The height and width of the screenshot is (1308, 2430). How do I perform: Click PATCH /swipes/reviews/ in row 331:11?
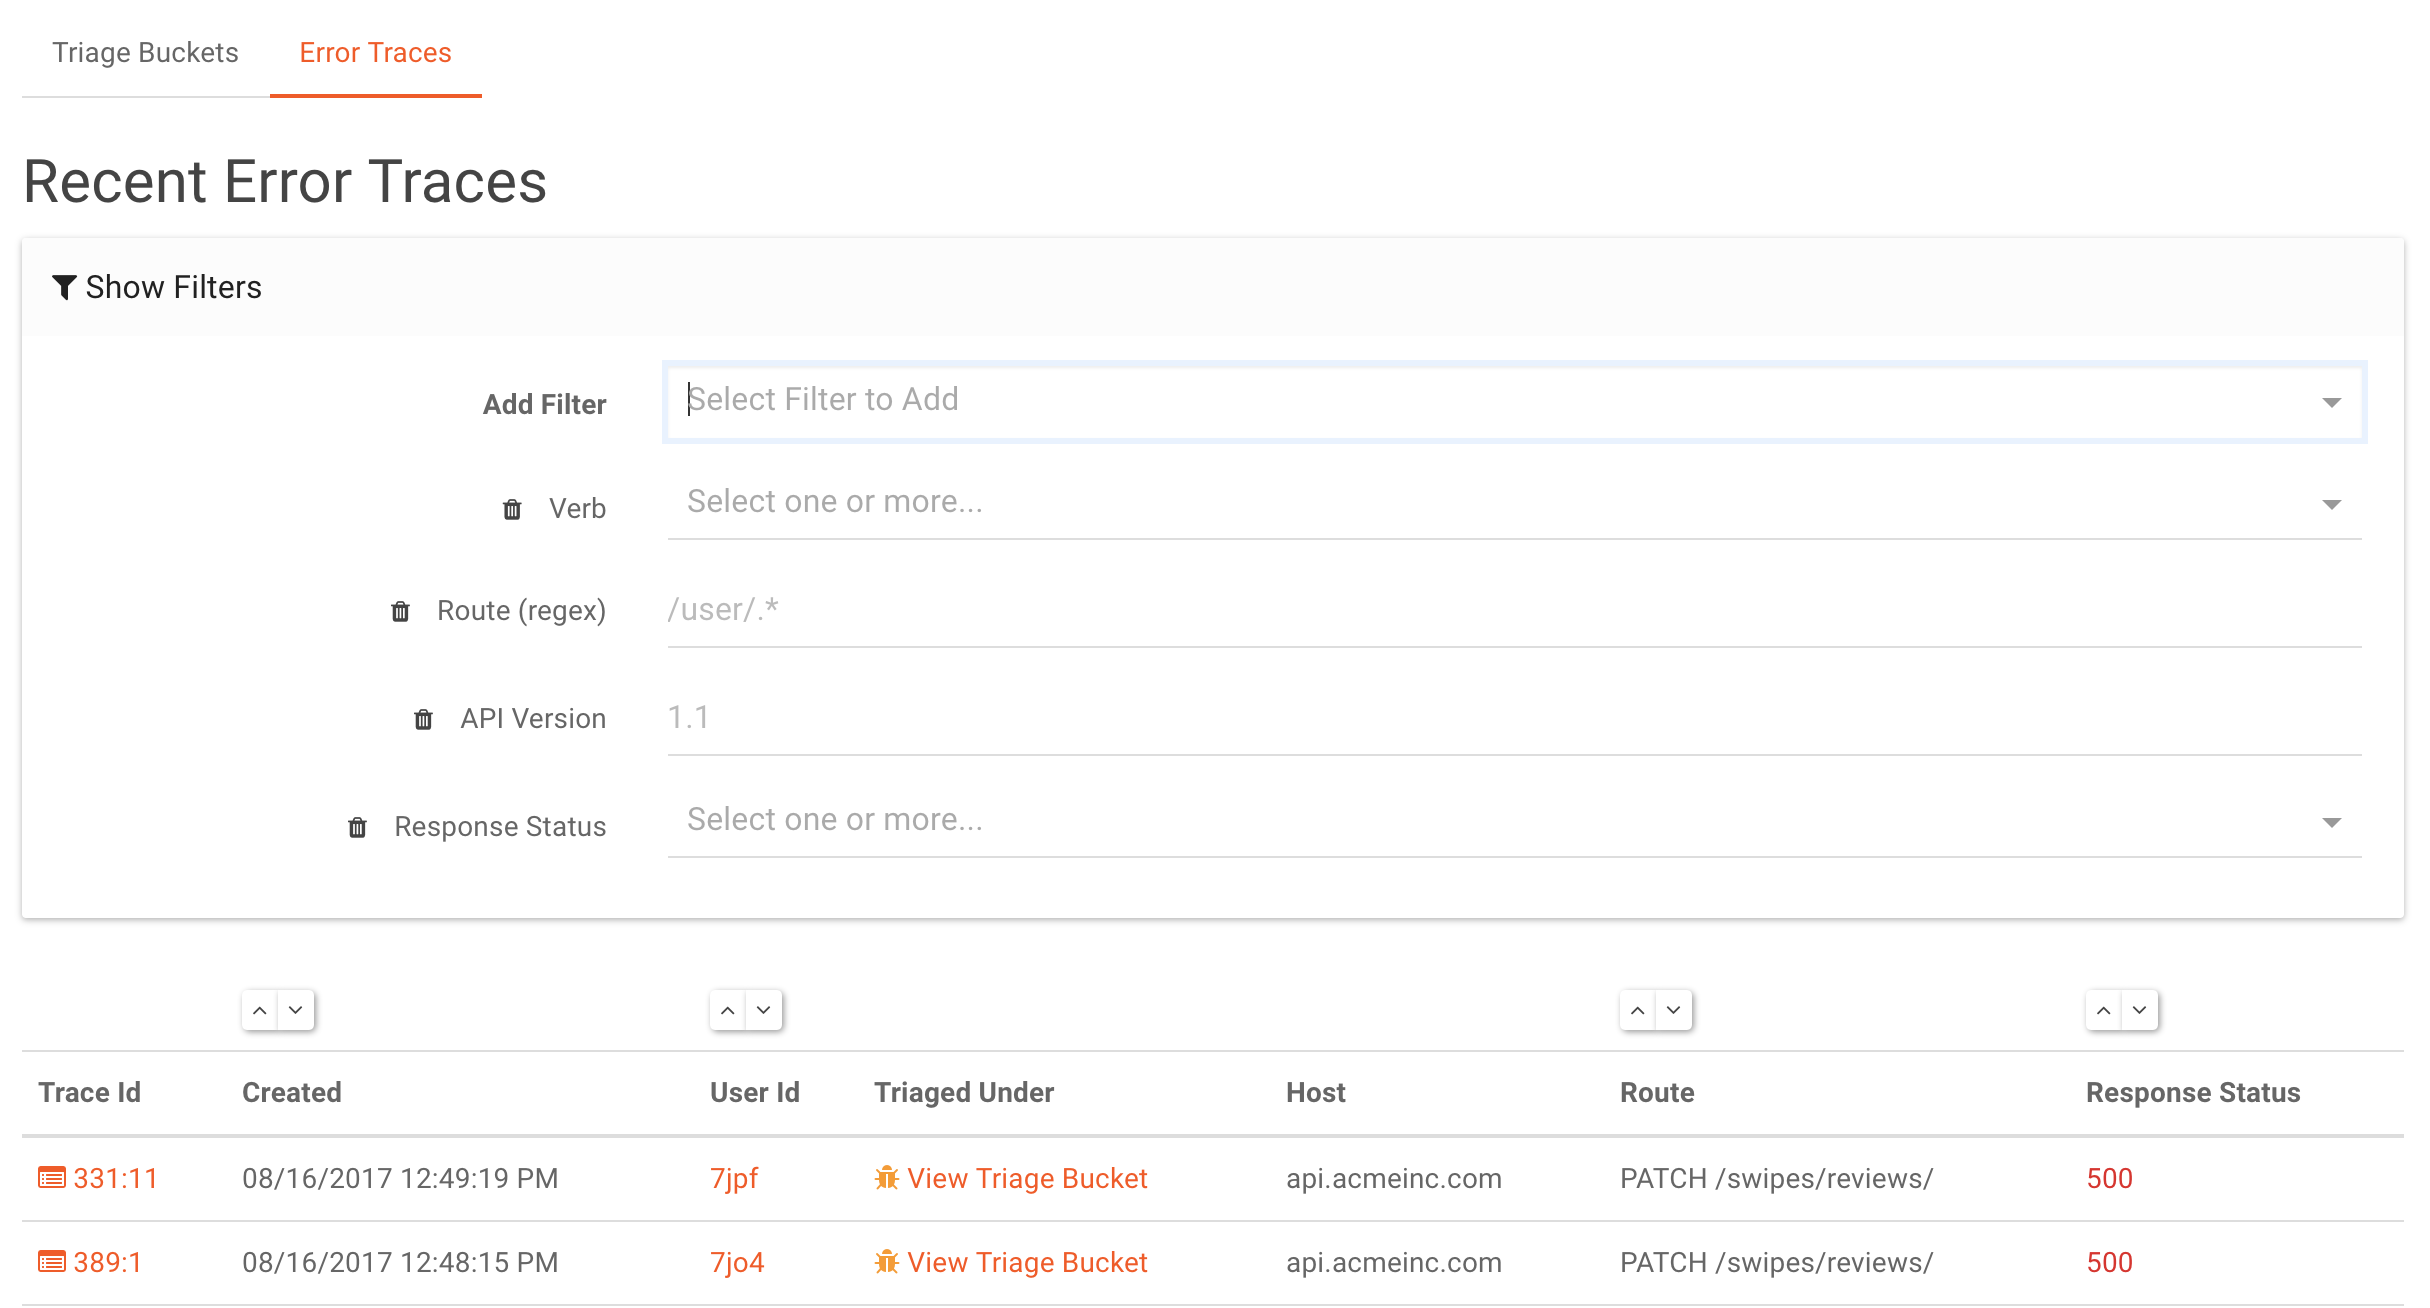[1777, 1179]
